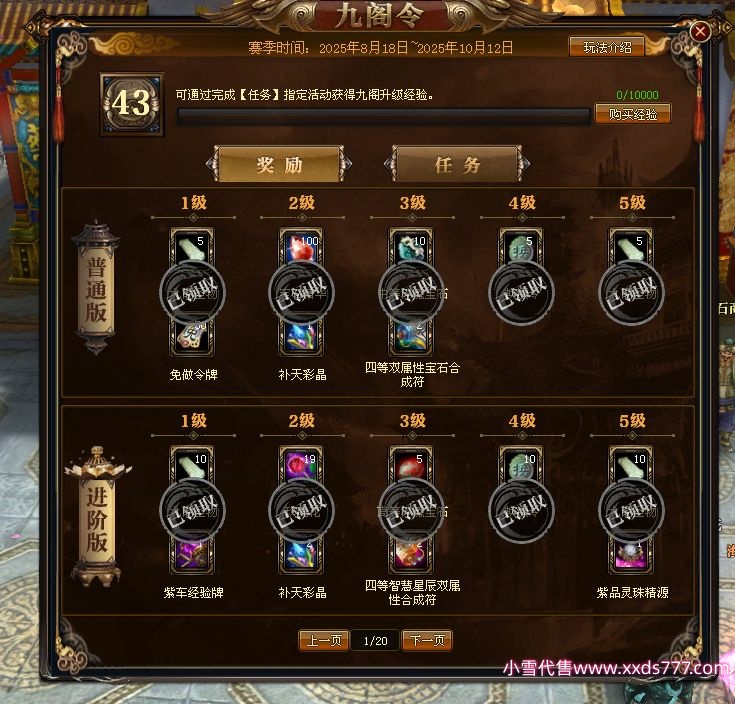The height and width of the screenshot is (704, 735).
Task: Click the experience progress bar
Action: tap(383, 117)
